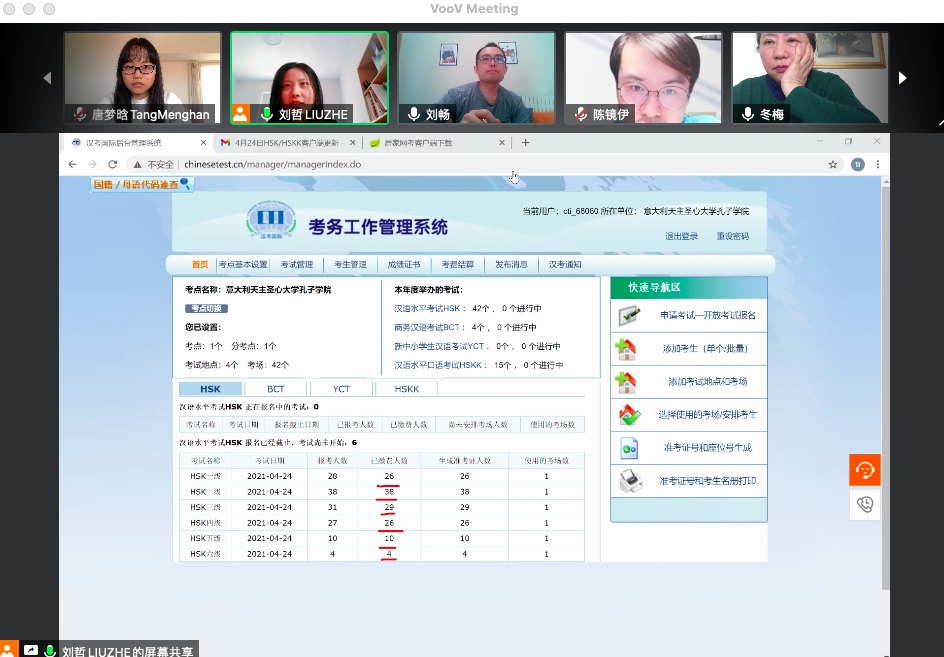Select 唐梦晗 TangMenghan's video thumbnail

[142, 78]
